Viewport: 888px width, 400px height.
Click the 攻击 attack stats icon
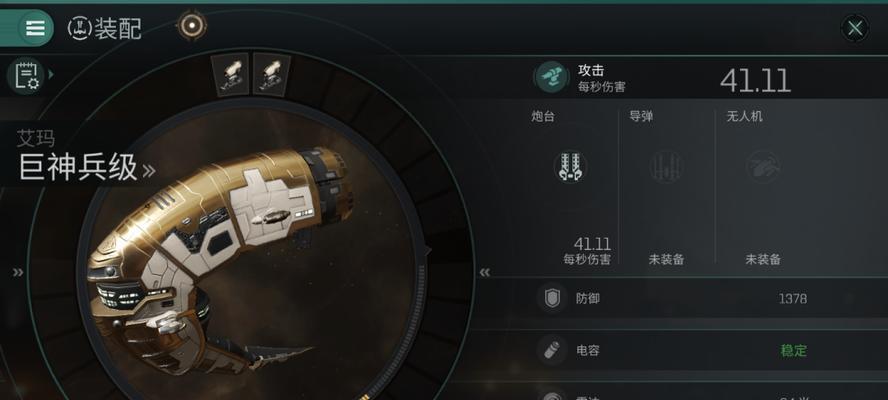tap(551, 78)
